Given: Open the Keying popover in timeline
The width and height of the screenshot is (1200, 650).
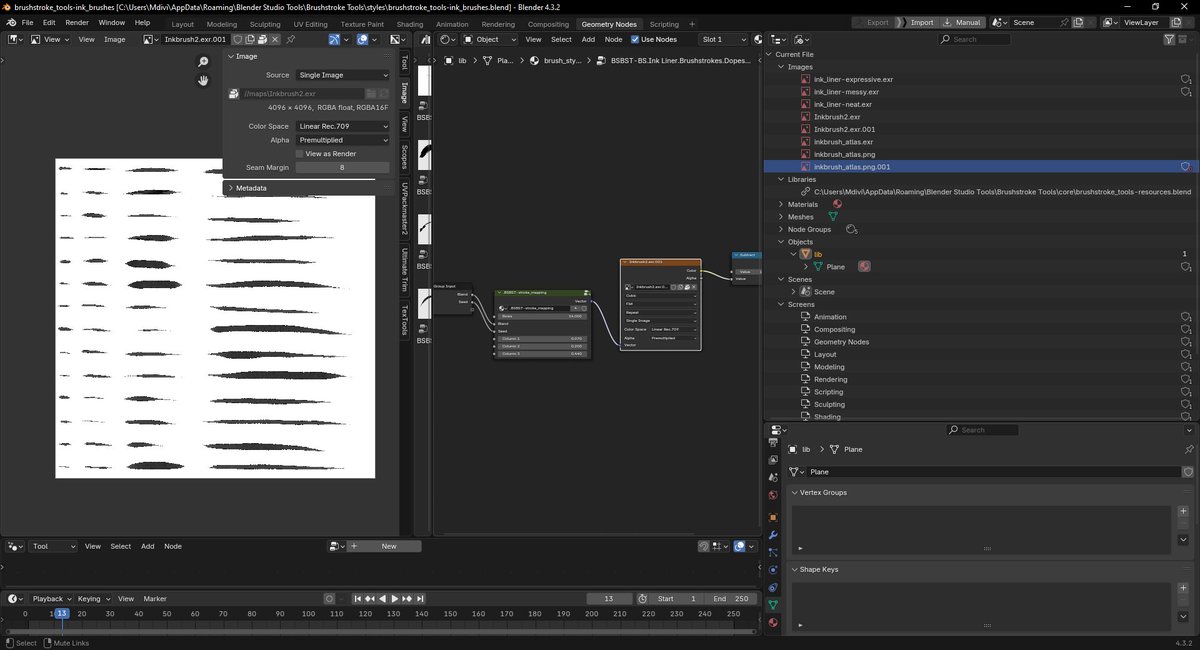Looking at the screenshot, I should point(92,598).
